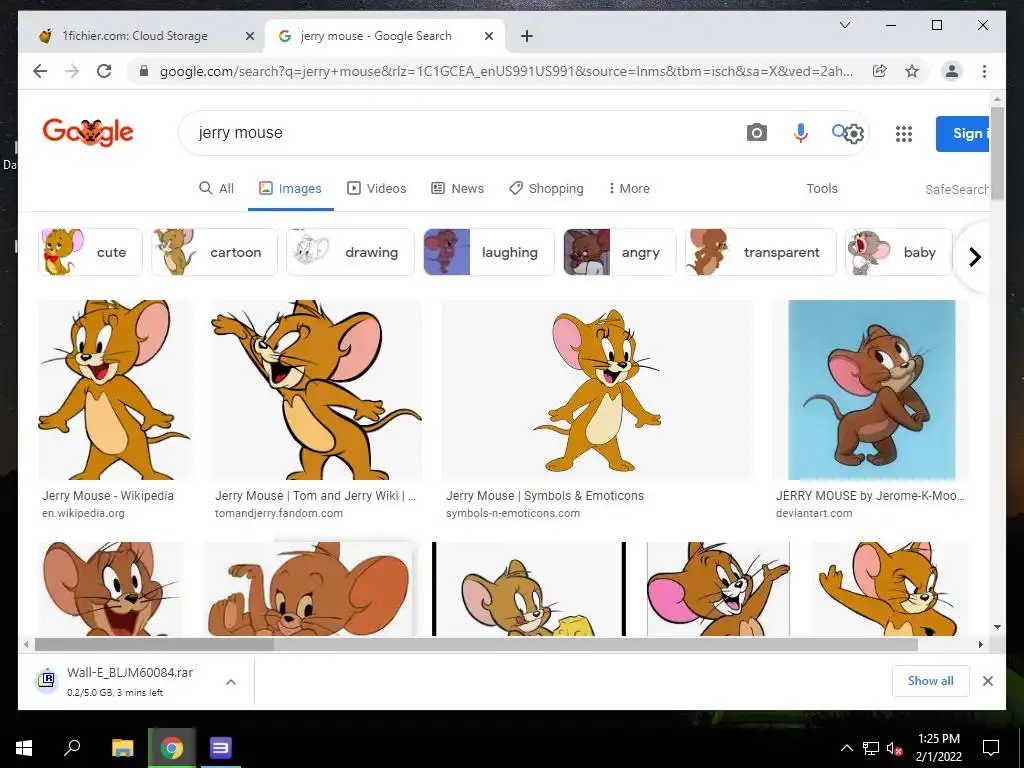Open the deviantart JERRY MOUSE image
The image size is (1024, 768).
(871, 390)
